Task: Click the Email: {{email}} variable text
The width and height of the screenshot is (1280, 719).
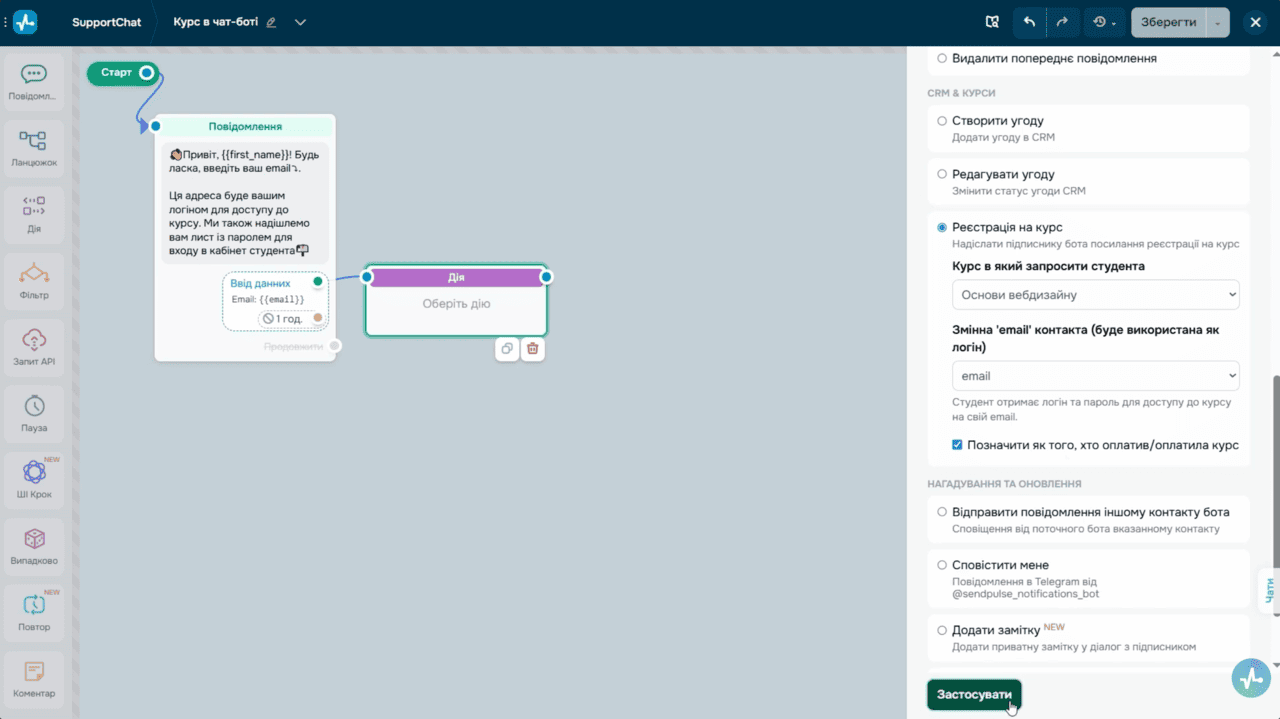Action: tap(268, 300)
